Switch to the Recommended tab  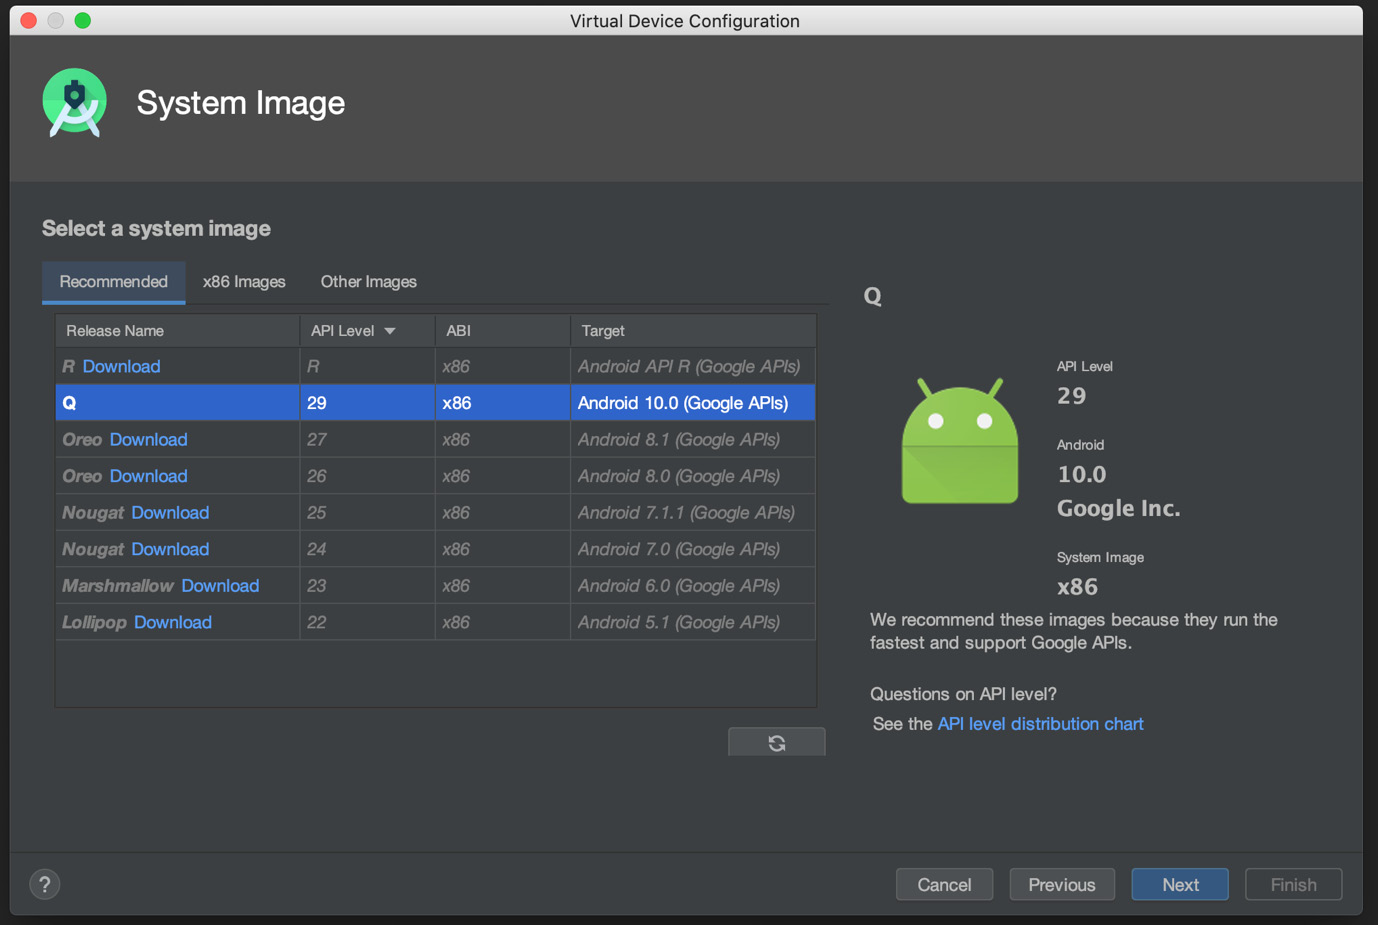113,282
